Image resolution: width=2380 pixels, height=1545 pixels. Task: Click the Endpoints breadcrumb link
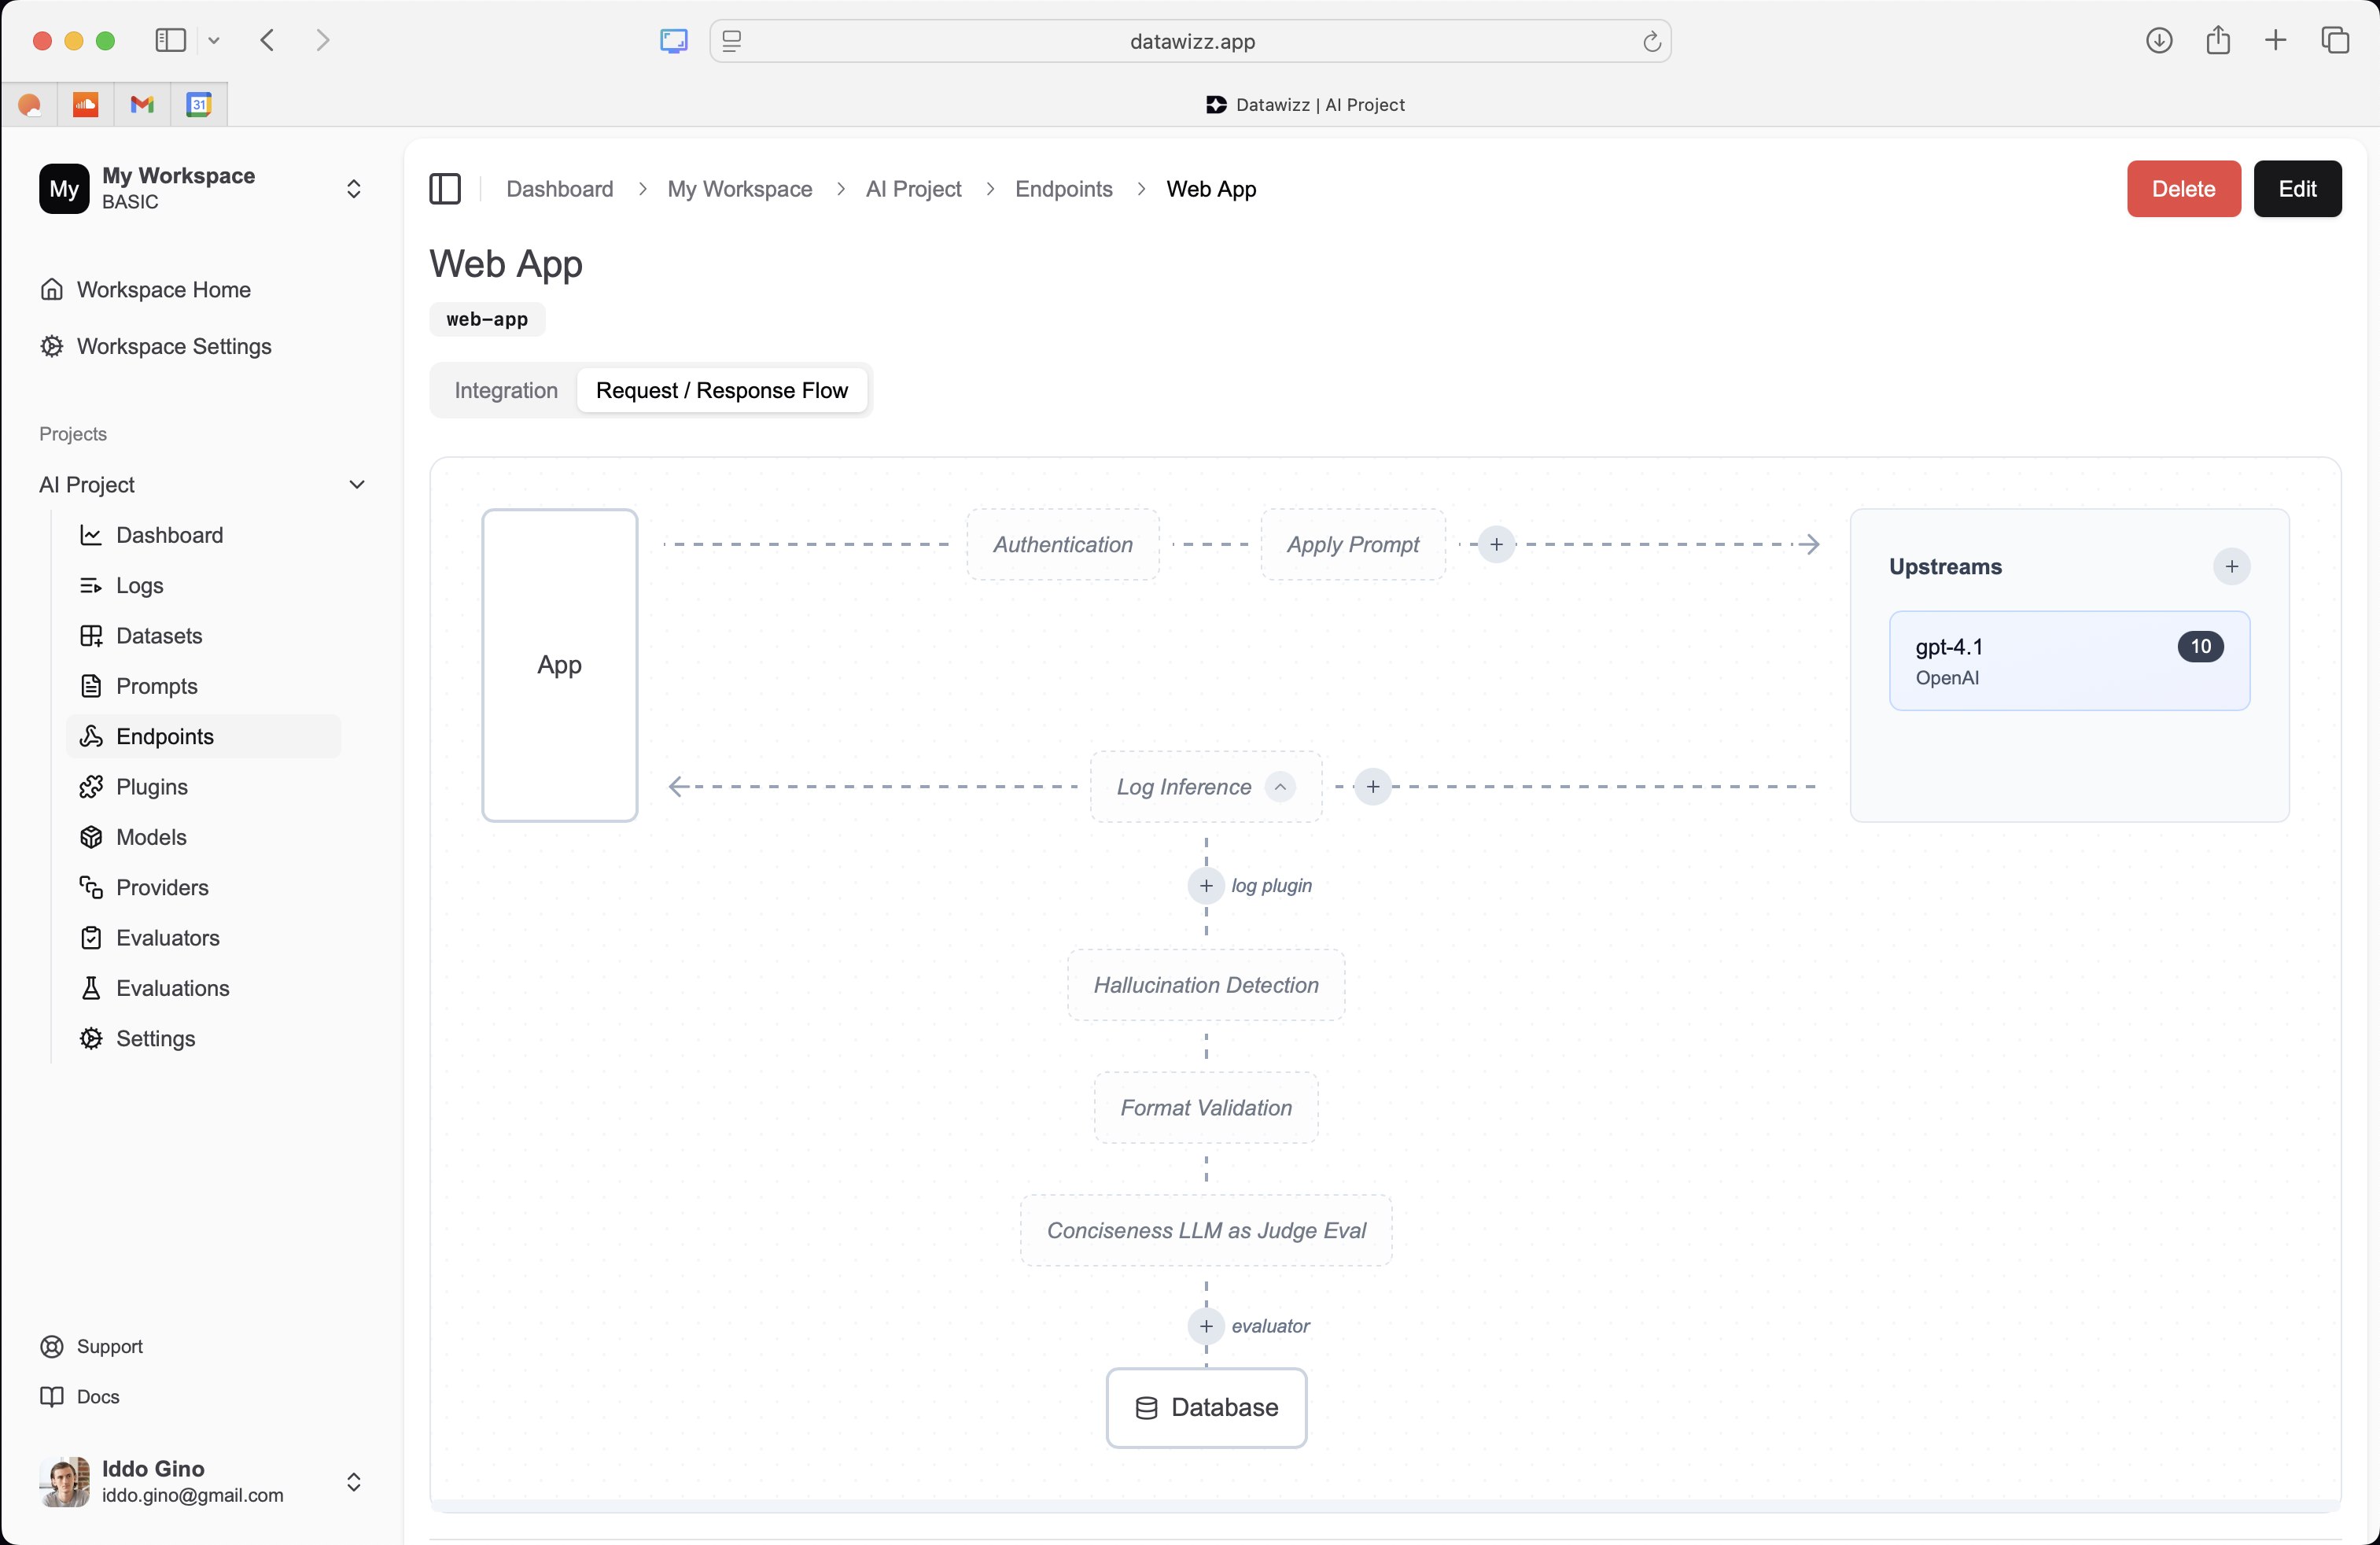1063,189
